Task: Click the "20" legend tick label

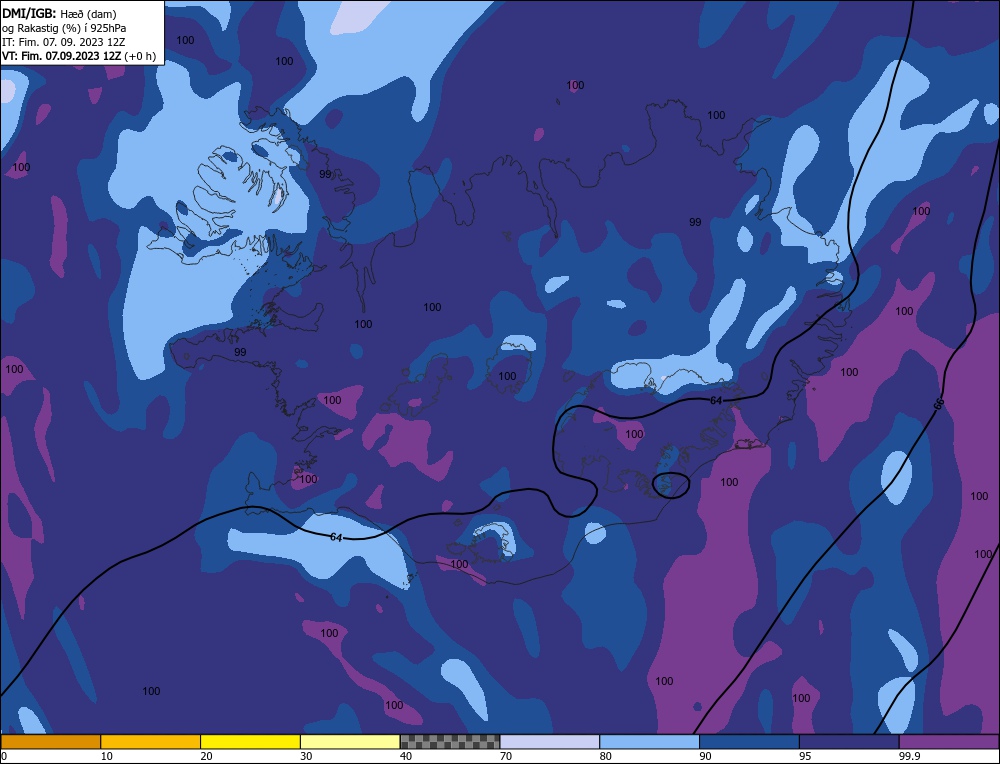Action: pyautogui.click(x=206, y=756)
